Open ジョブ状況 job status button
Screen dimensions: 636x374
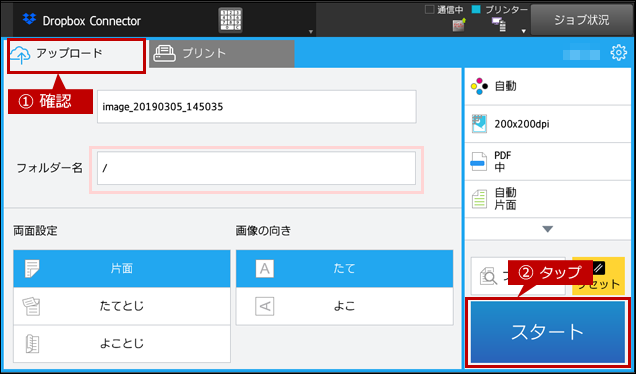point(581,20)
